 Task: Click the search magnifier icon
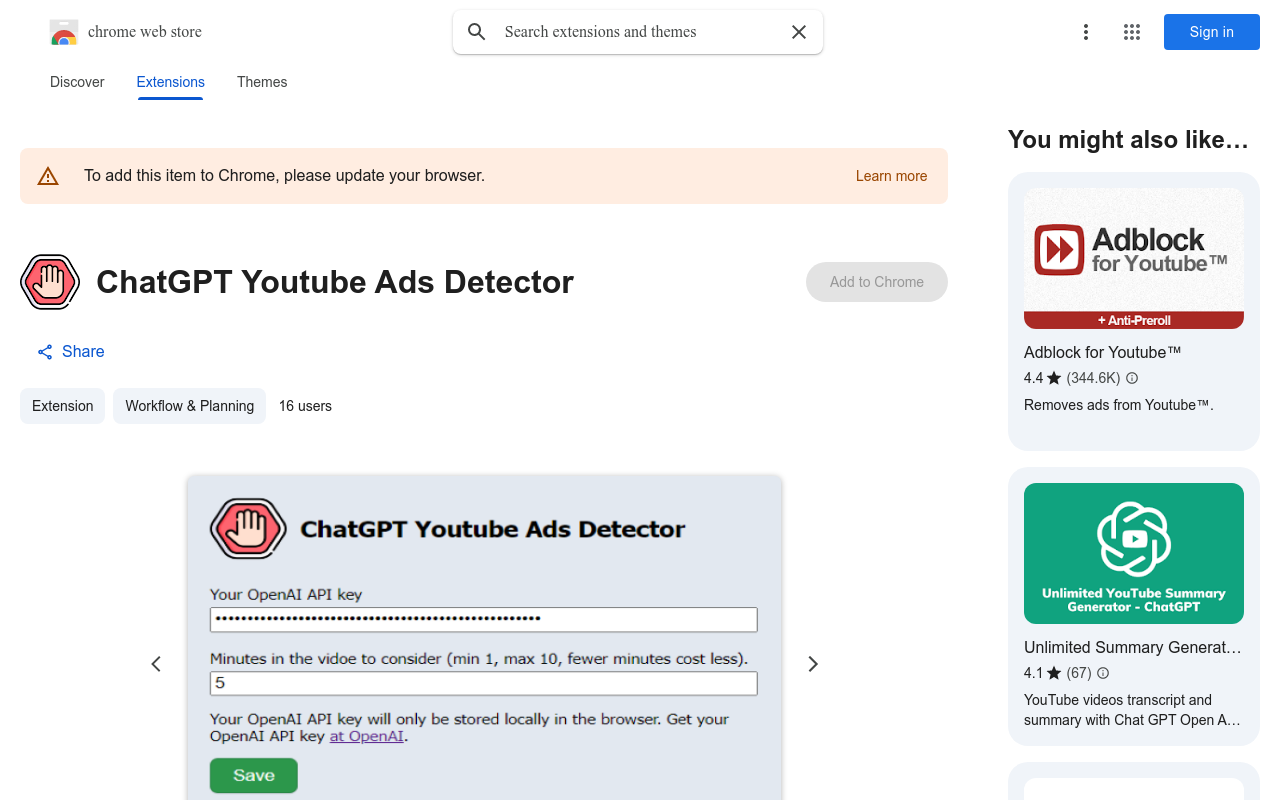pos(477,32)
